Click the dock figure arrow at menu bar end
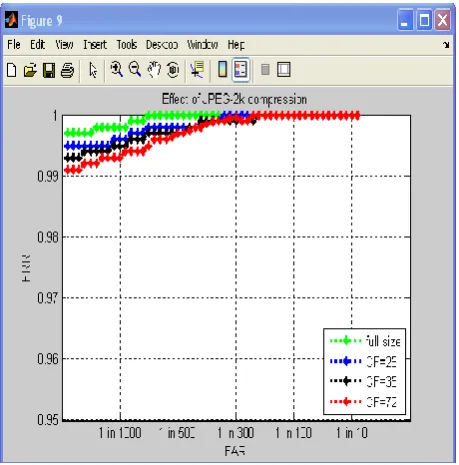Viewport: 459px width, 465px height. point(446,45)
